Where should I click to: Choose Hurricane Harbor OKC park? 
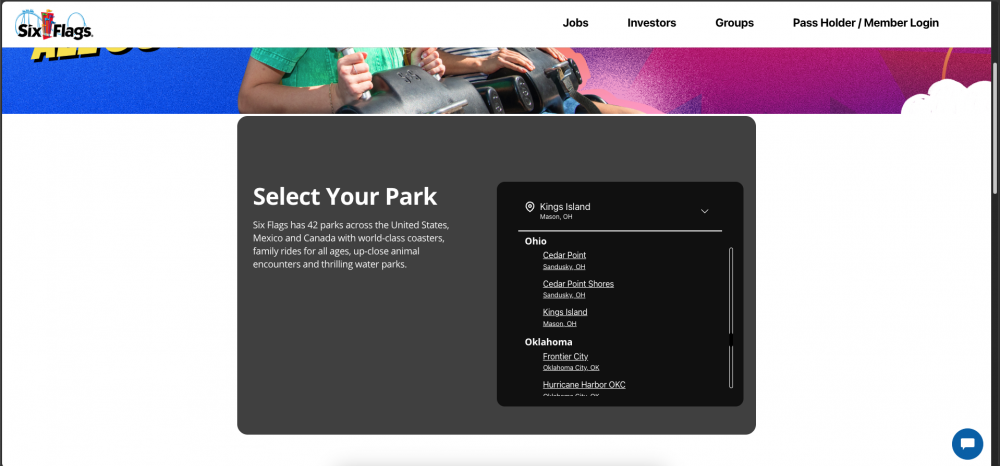click(584, 385)
